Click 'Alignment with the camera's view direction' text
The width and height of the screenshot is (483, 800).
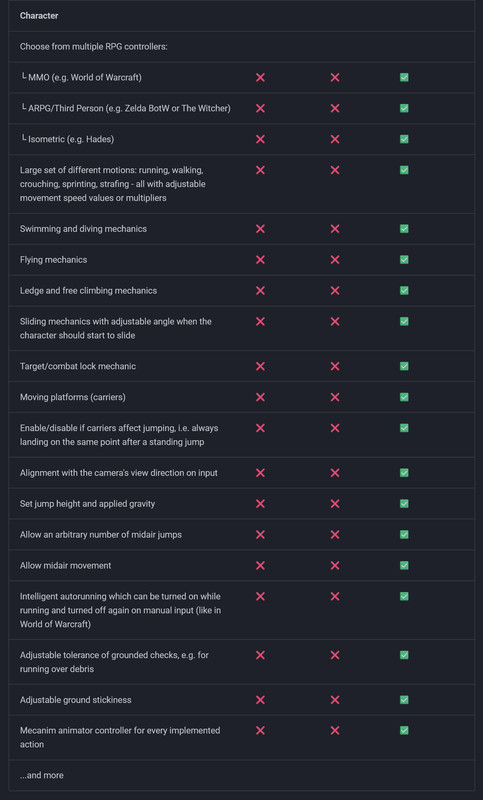point(119,473)
